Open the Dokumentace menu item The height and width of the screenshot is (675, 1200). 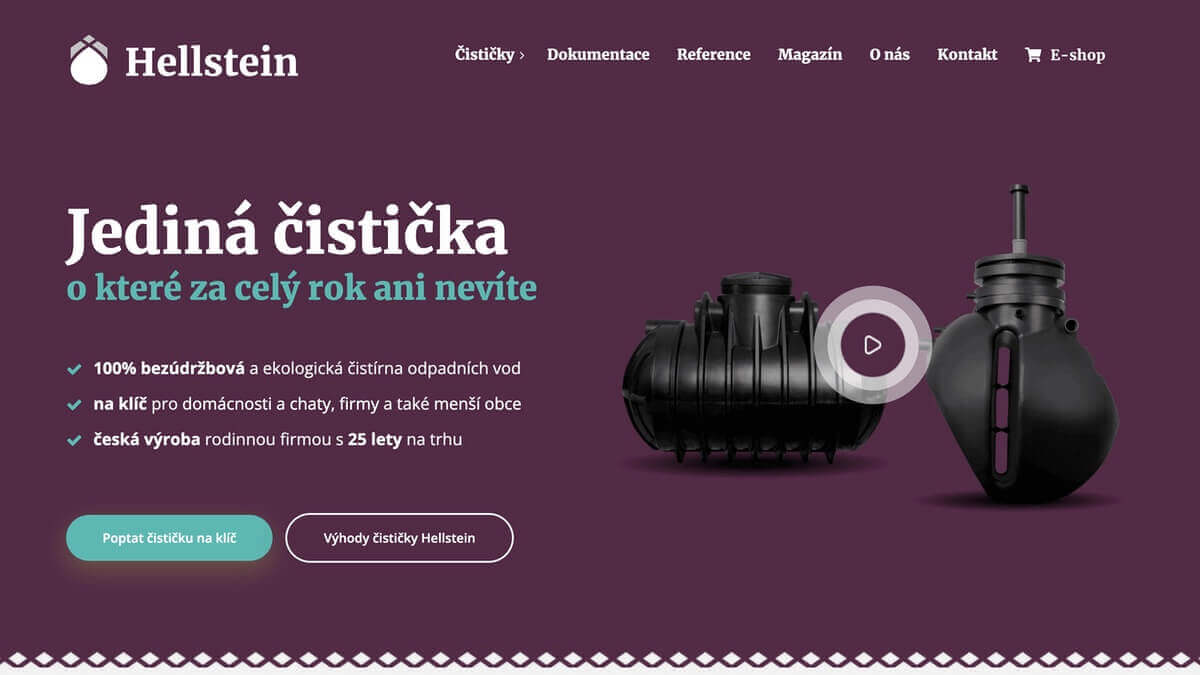(598, 55)
